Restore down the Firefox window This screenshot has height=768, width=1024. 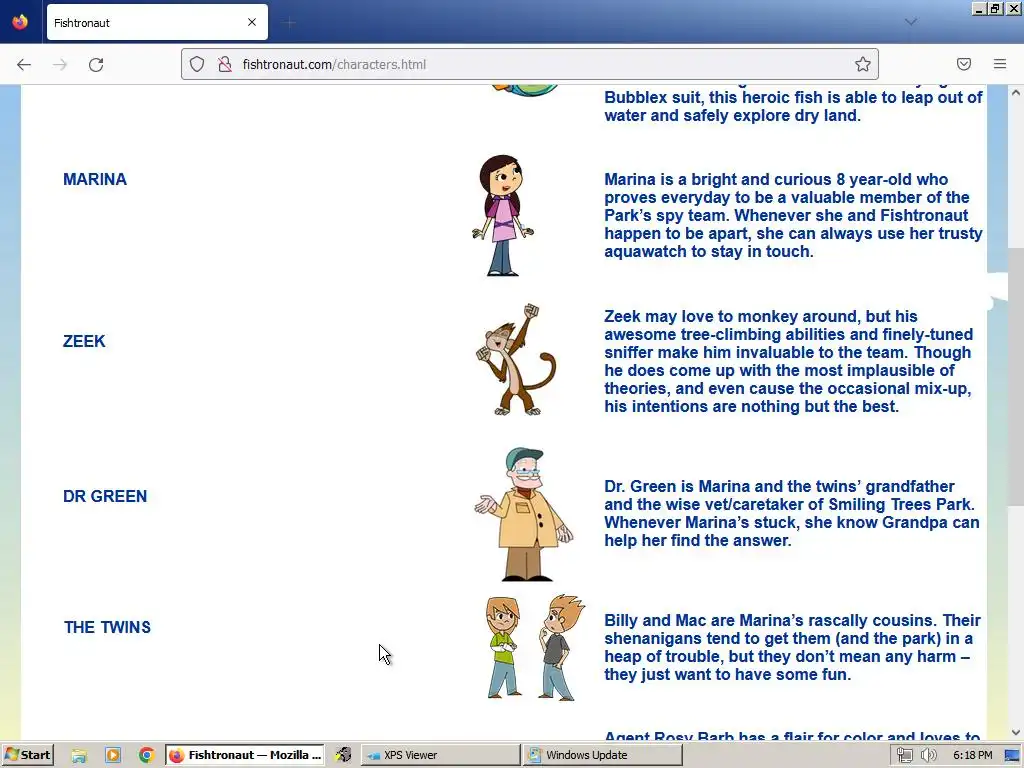pyautogui.click(x=995, y=8)
